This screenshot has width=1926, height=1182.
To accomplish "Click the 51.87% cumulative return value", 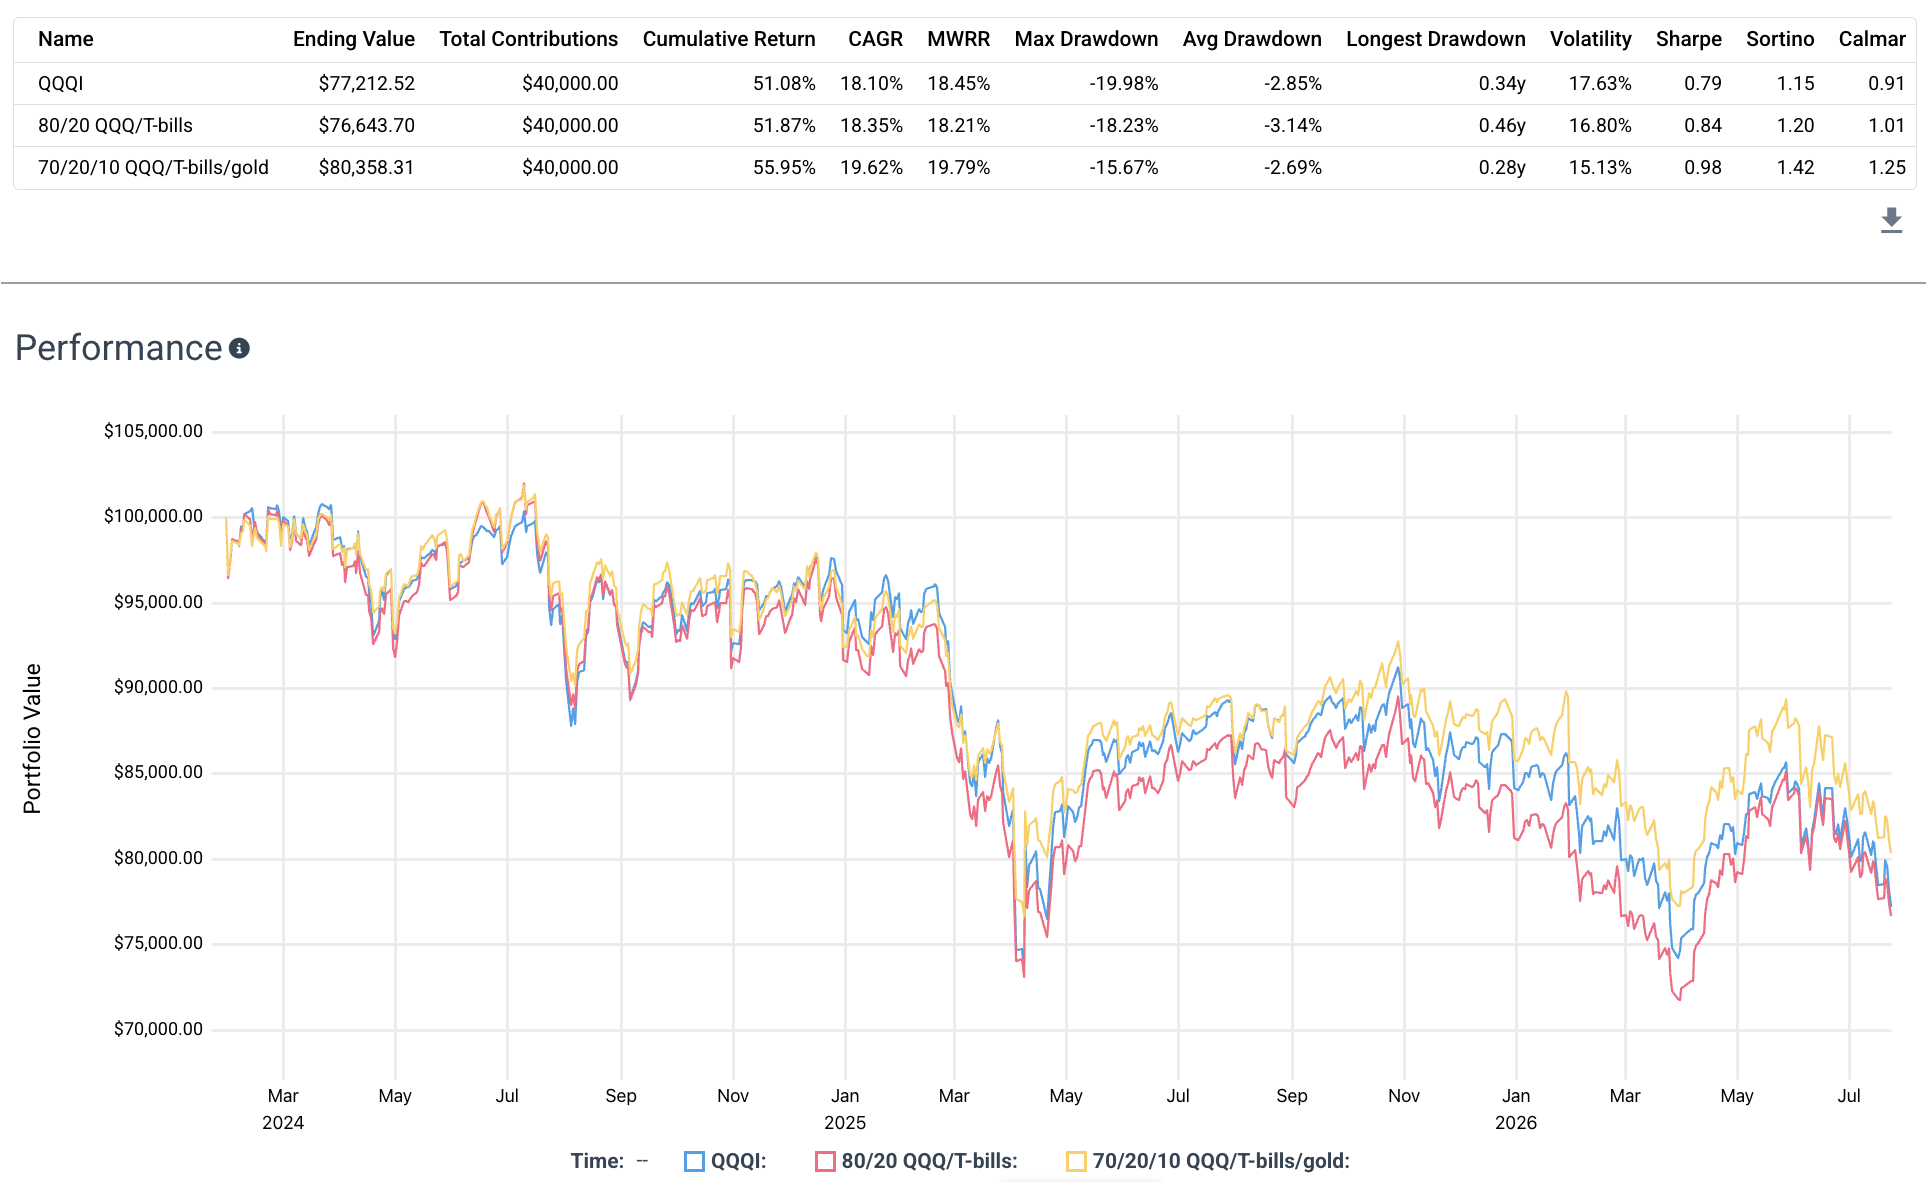I will pyautogui.click(x=784, y=125).
